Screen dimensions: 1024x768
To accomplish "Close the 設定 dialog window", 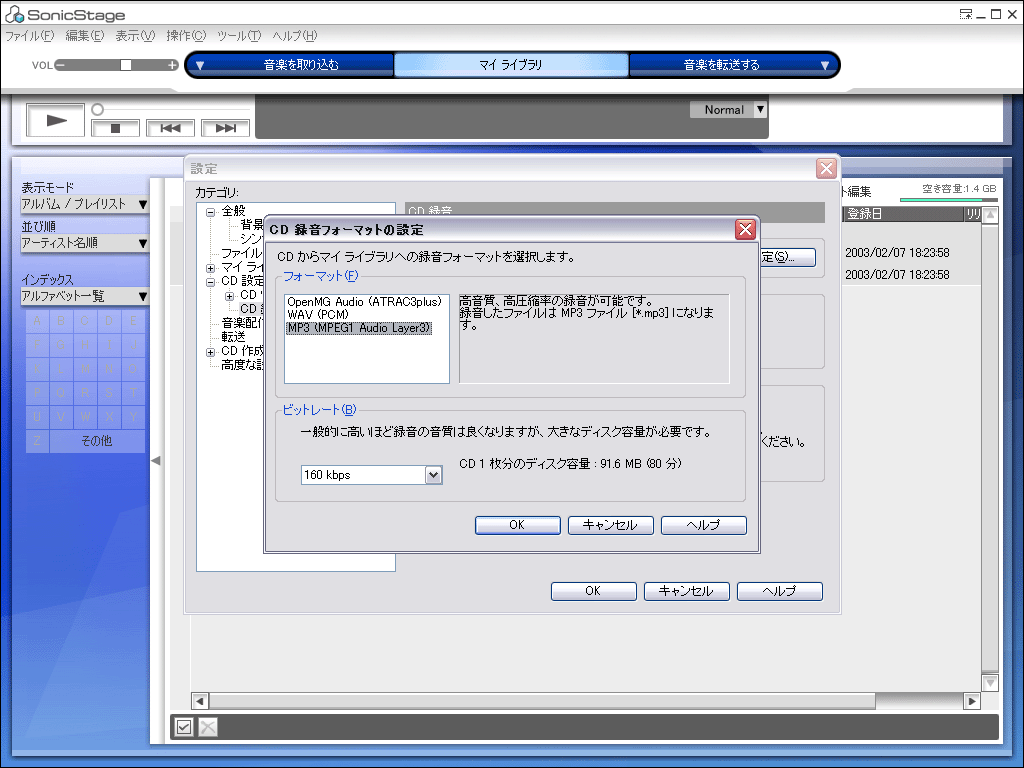I will point(827,168).
